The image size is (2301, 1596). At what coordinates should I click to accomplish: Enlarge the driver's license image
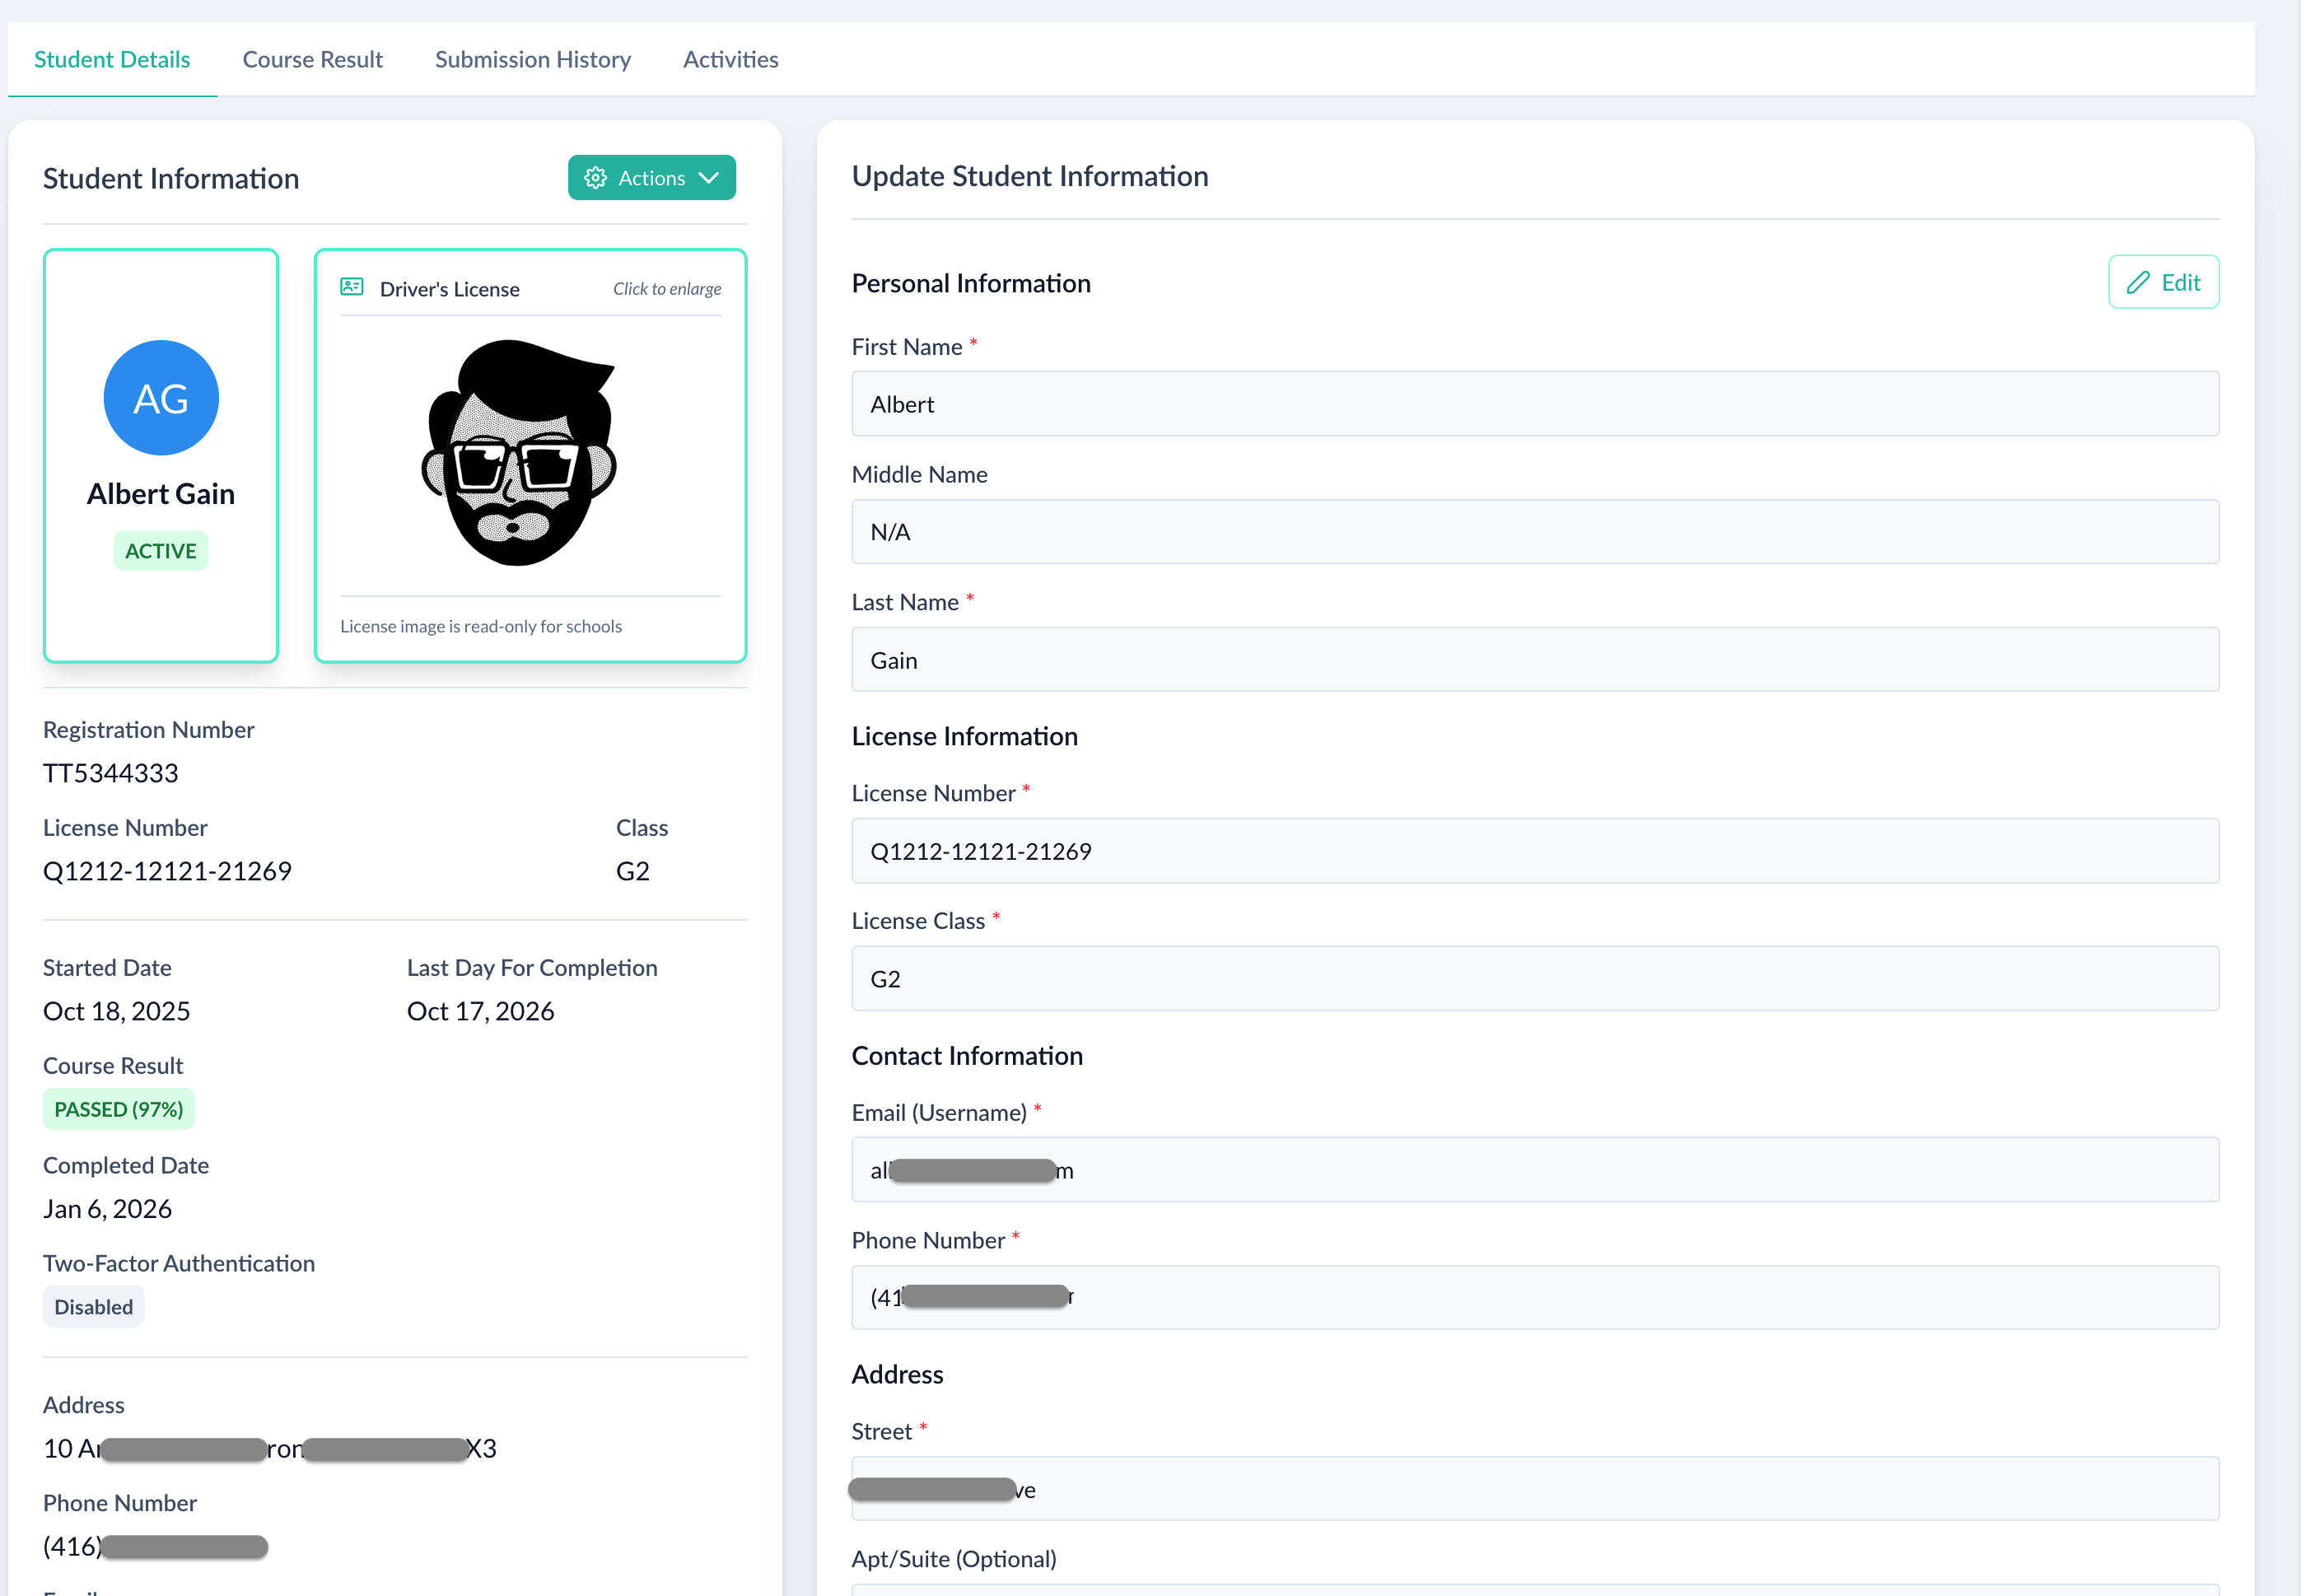pyautogui.click(x=520, y=454)
